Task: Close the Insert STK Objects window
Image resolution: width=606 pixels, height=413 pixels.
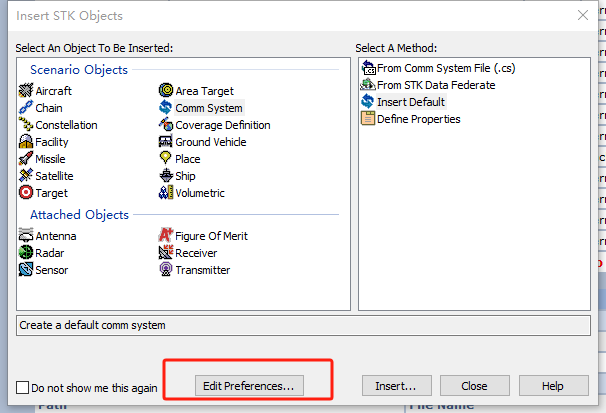Action: point(583,15)
